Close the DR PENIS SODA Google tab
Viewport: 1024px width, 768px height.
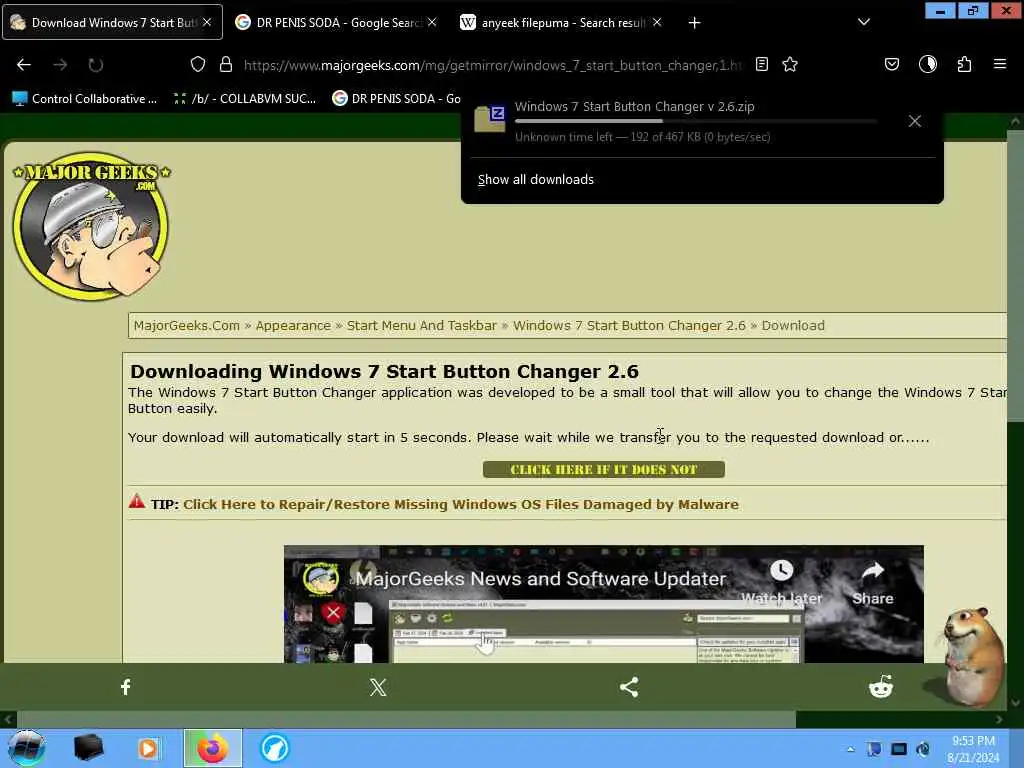pos(432,22)
